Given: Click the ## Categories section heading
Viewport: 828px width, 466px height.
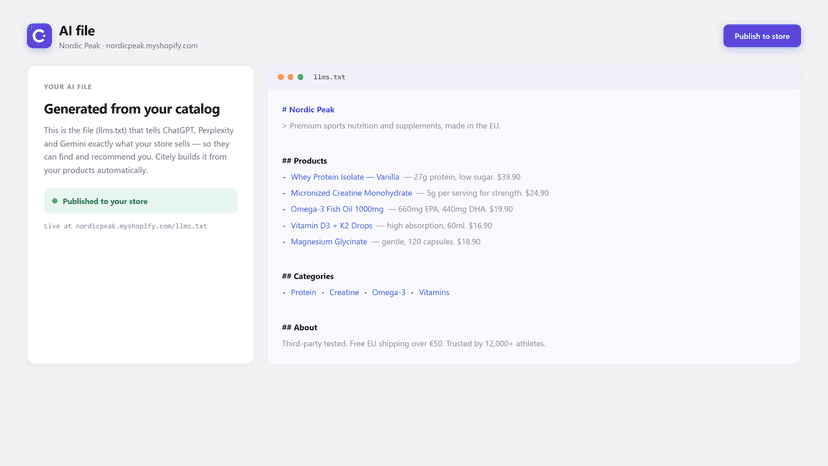Looking at the screenshot, I should click(307, 276).
